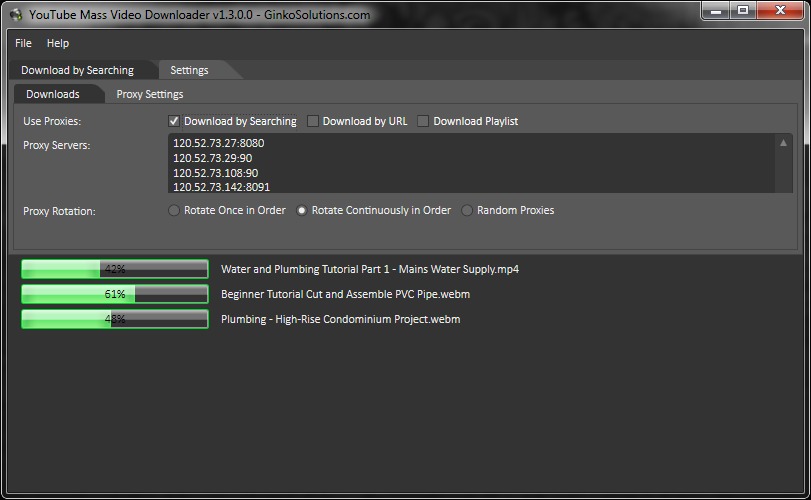Click proxy entry 120.52.73.27:8080
Viewport: 811px width, 500px height.
point(219,143)
